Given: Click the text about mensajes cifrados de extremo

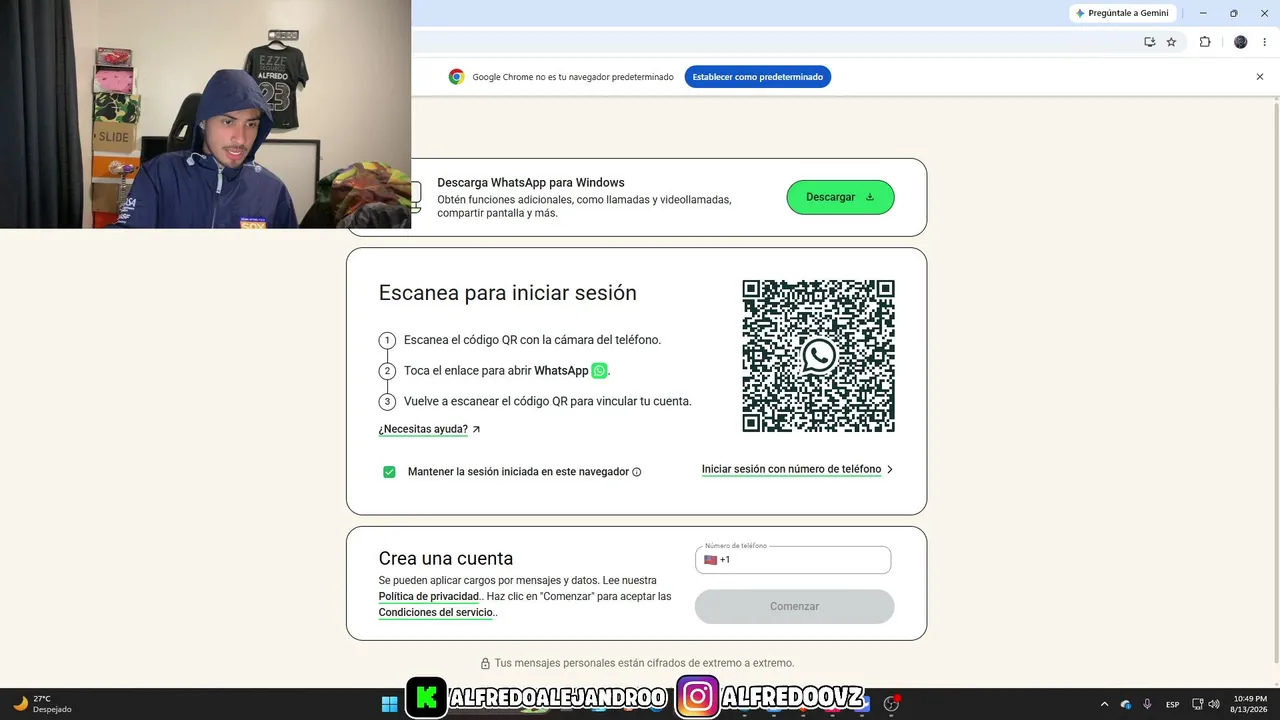Looking at the screenshot, I should [644, 663].
